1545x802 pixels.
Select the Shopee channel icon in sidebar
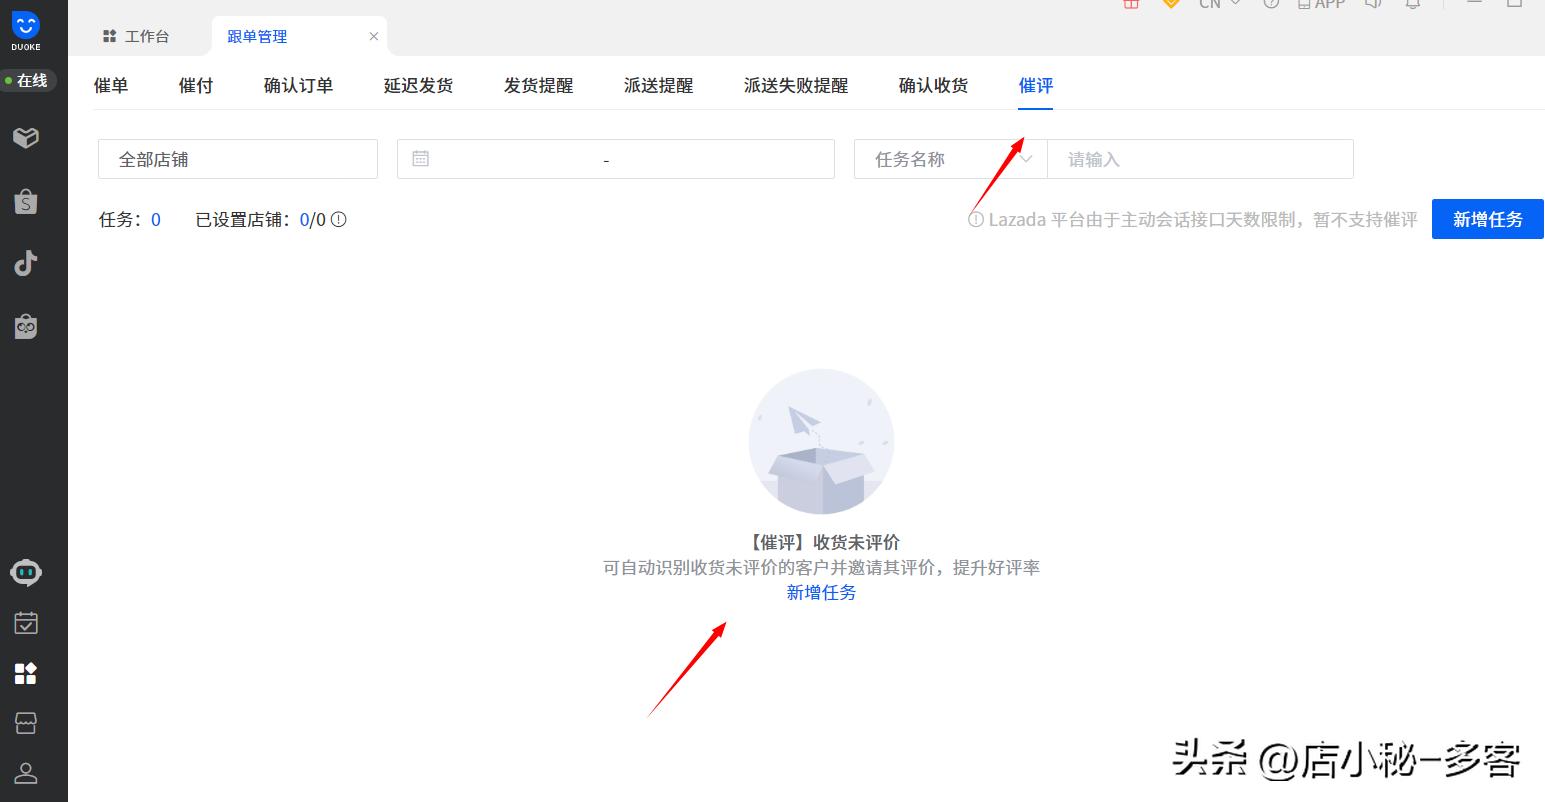click(25, 201)
